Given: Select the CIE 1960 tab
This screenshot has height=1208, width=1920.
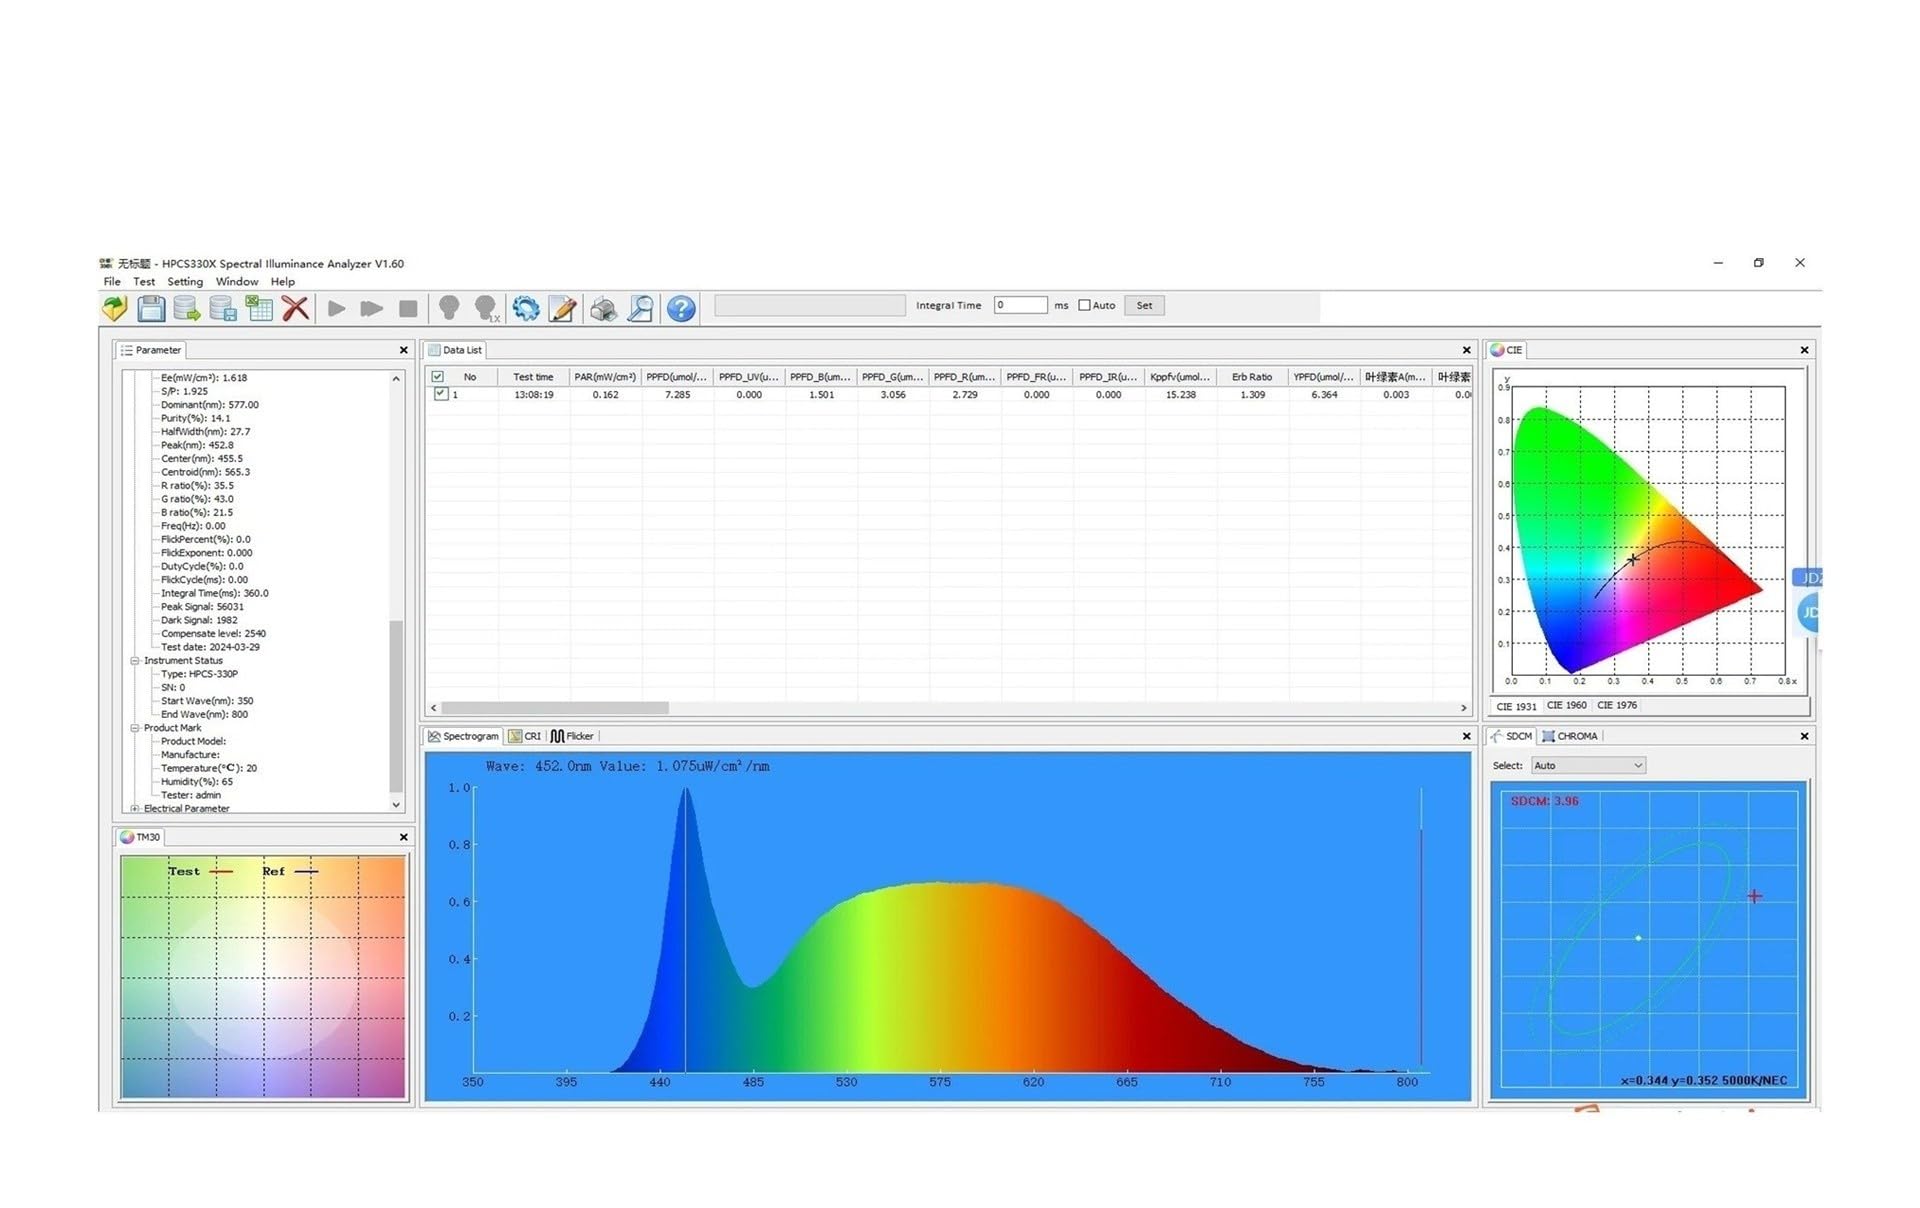Looking at the screenshot, I should point(1566,705).
